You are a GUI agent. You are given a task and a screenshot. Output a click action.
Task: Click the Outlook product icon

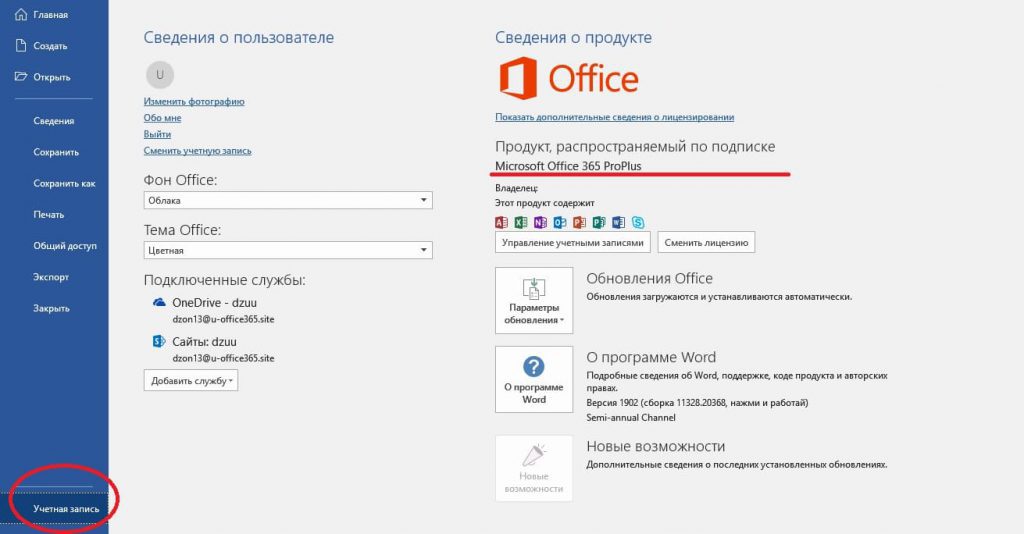click(560, 222)
